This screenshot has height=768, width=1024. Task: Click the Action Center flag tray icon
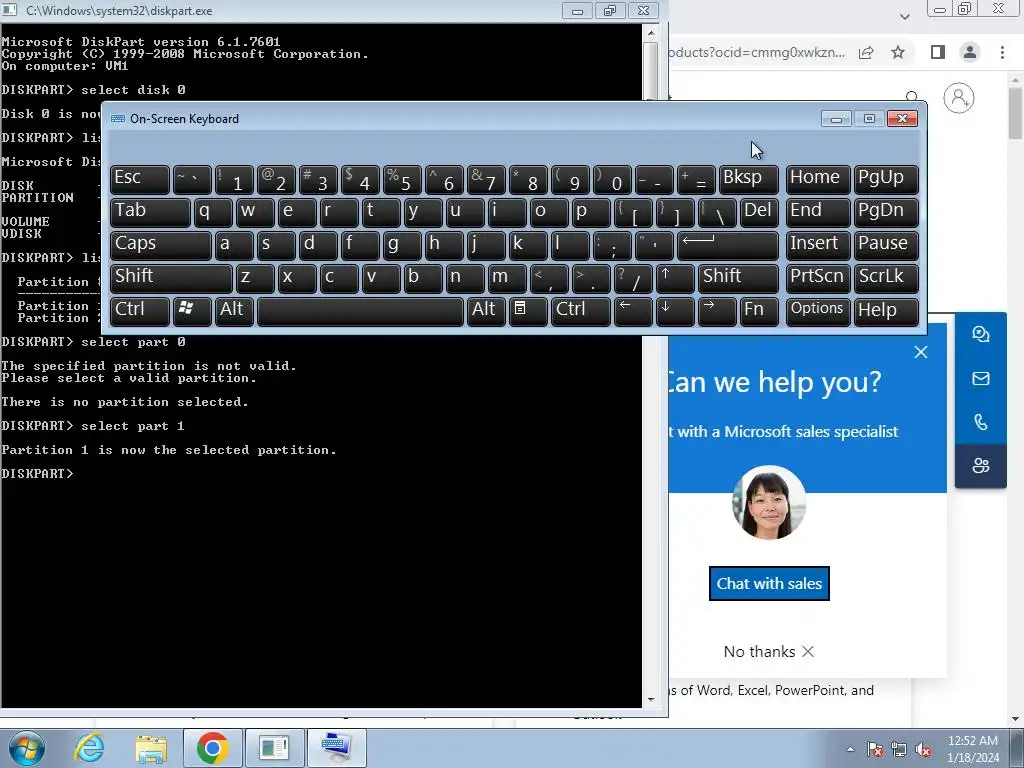(x=874, y=749)
